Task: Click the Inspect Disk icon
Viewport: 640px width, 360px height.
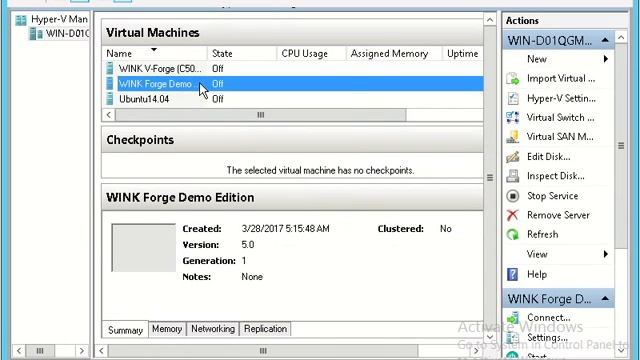Action: [x=513, y=176]
